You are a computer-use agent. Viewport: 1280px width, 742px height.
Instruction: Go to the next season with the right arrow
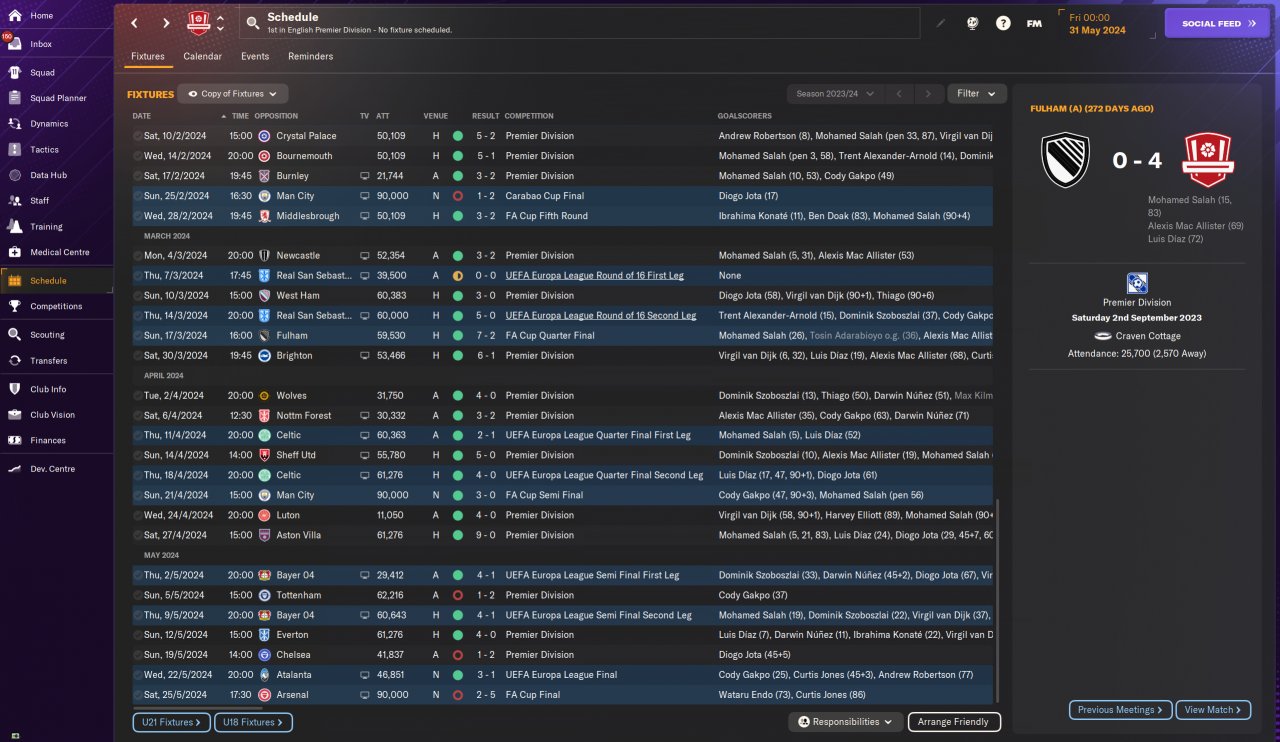tap(929, 94)
